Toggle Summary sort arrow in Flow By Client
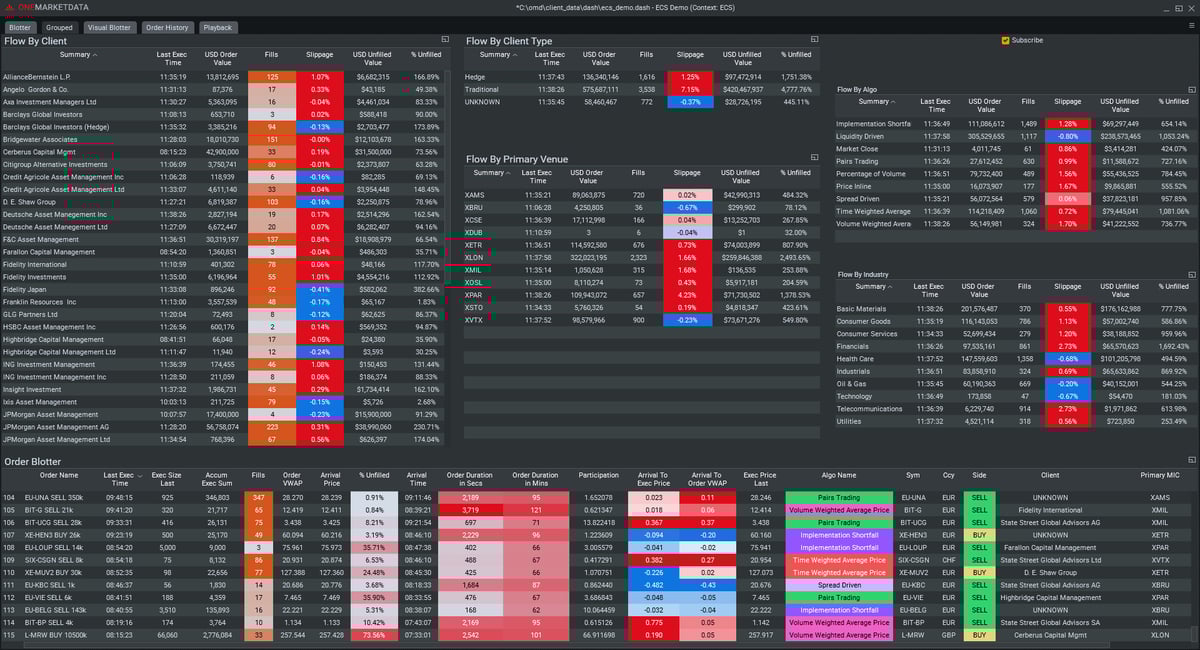The image size is (1200, 650). point(95,55)
